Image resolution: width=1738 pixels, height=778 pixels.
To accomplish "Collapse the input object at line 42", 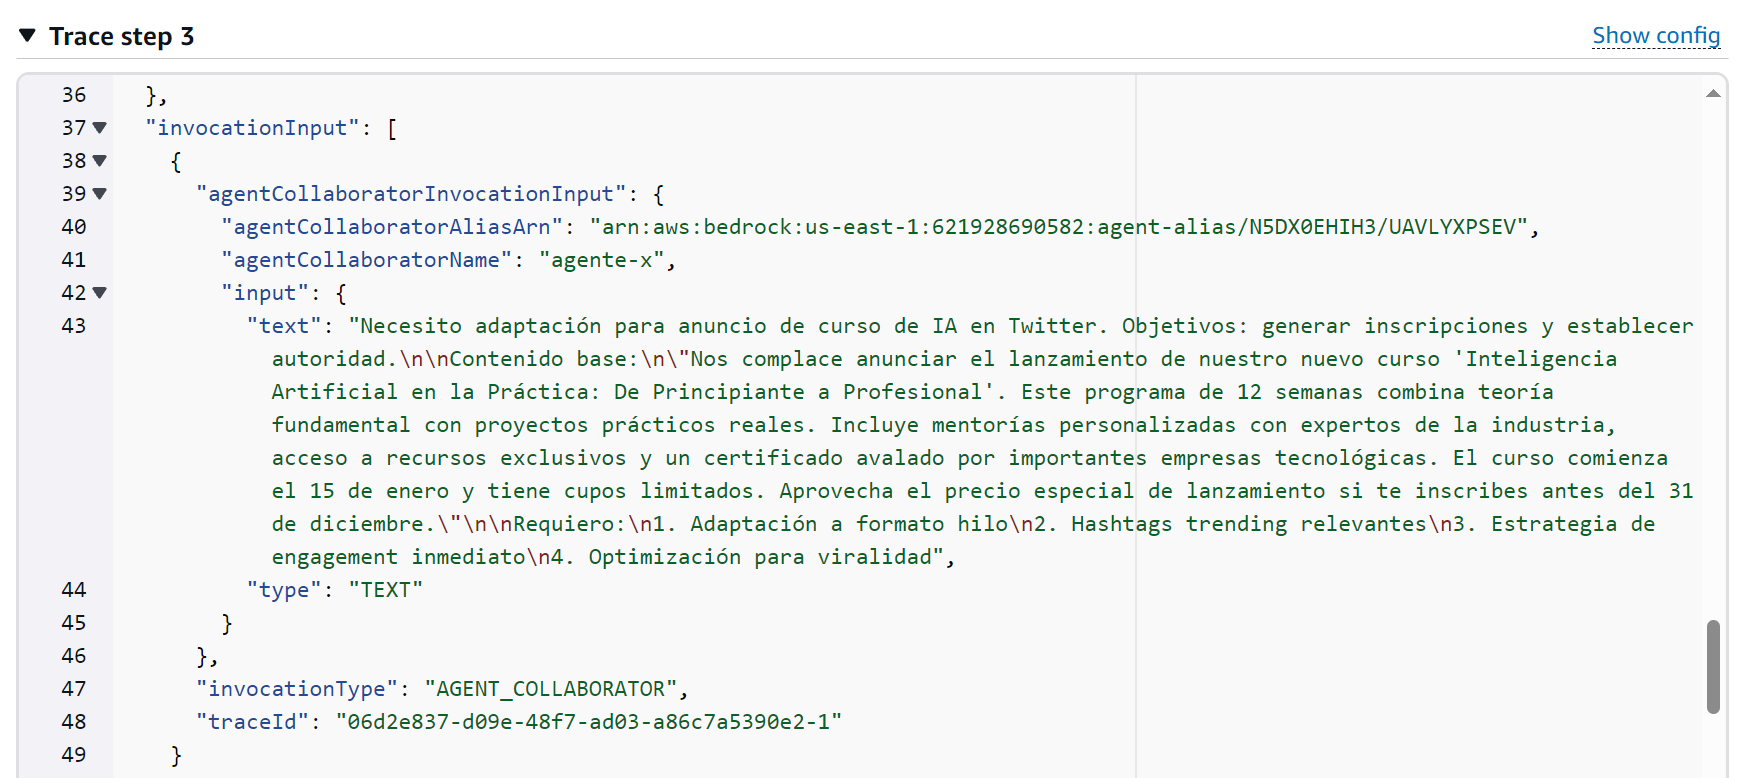I will (99, 293).
